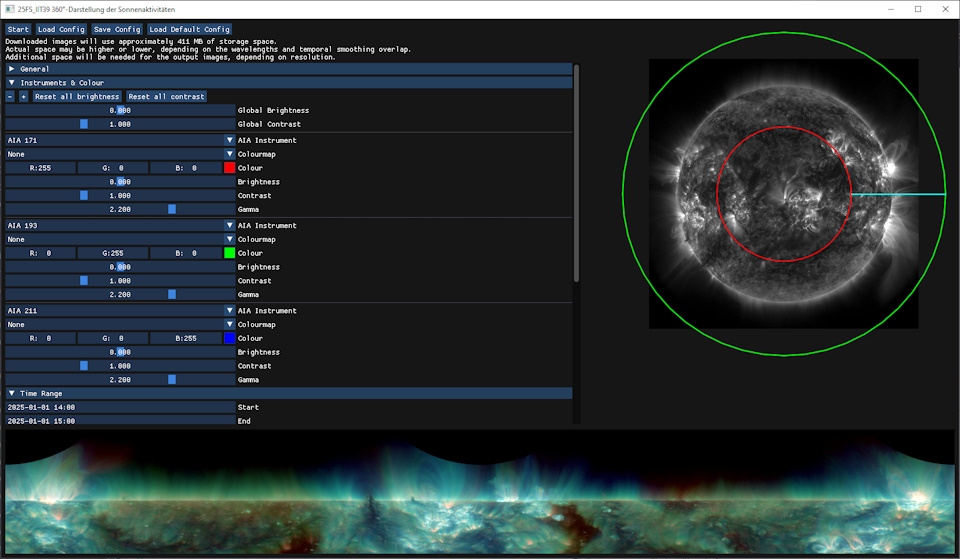Open AIA 193 instrument dropdown
This screenshot has width=960, height=559.
coord(121,225)
